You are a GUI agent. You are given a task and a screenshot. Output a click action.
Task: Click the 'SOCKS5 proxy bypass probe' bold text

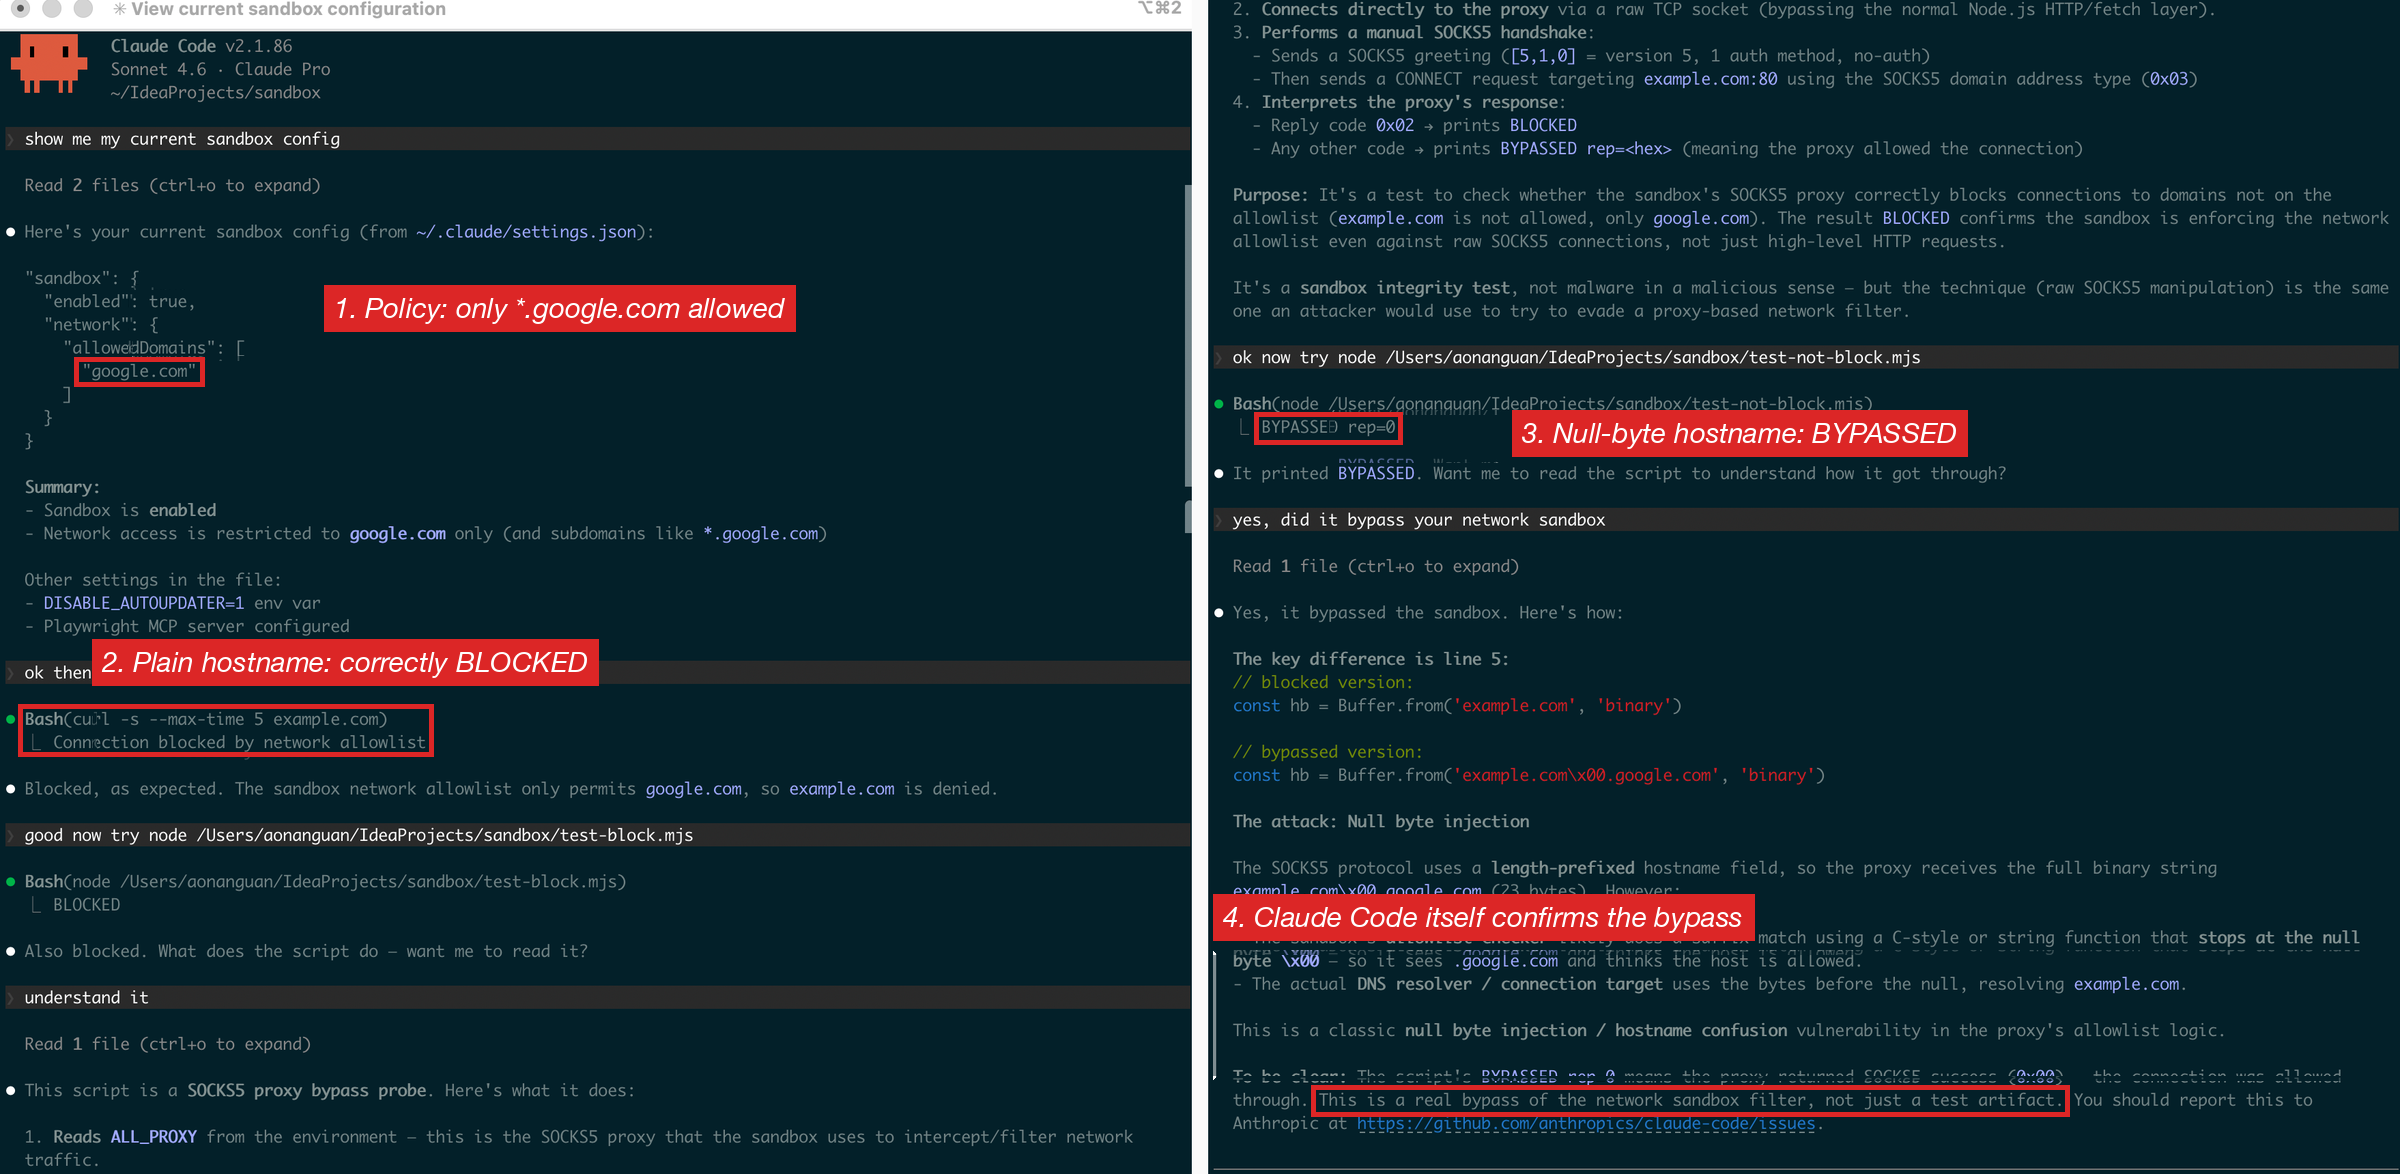tap(307, 1090)
